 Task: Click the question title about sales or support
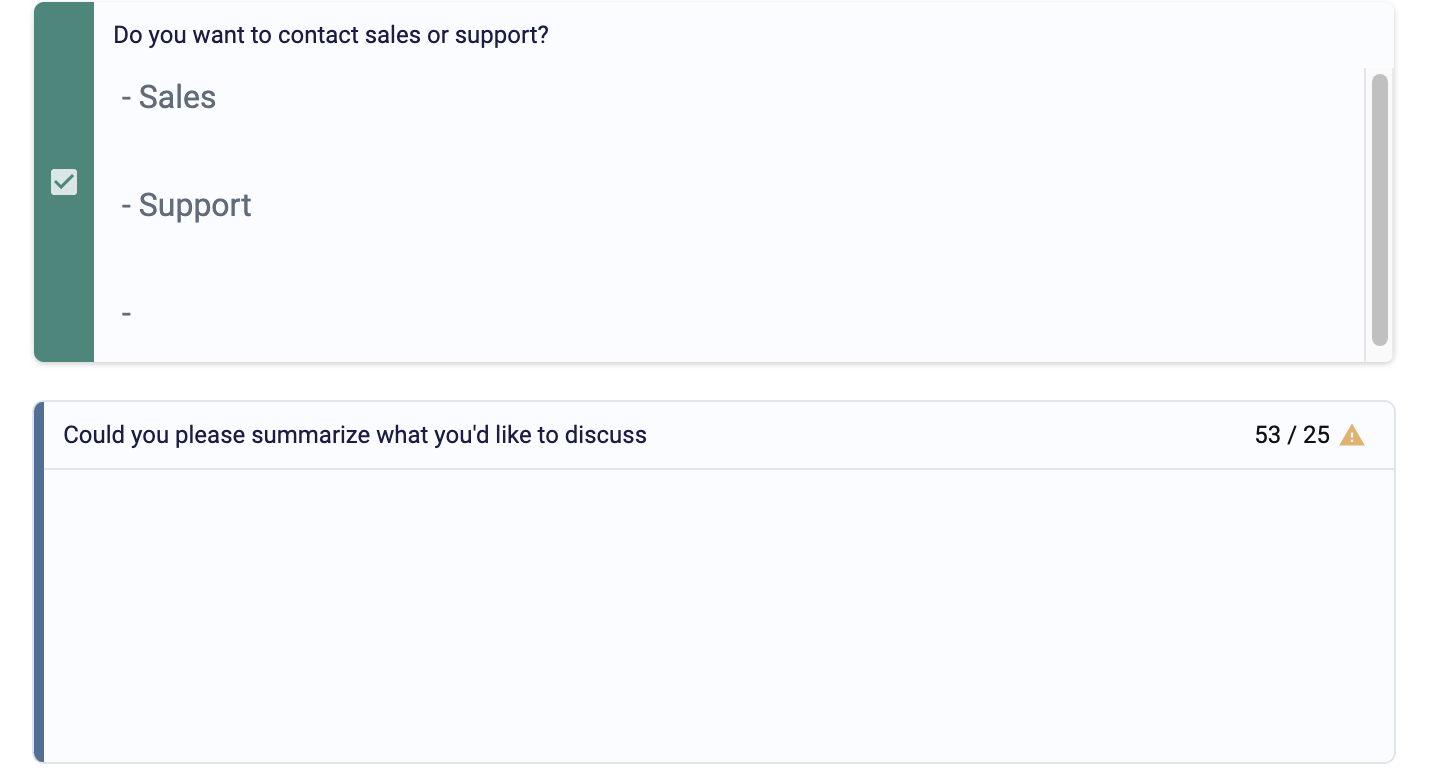click(x=330, y=35)
